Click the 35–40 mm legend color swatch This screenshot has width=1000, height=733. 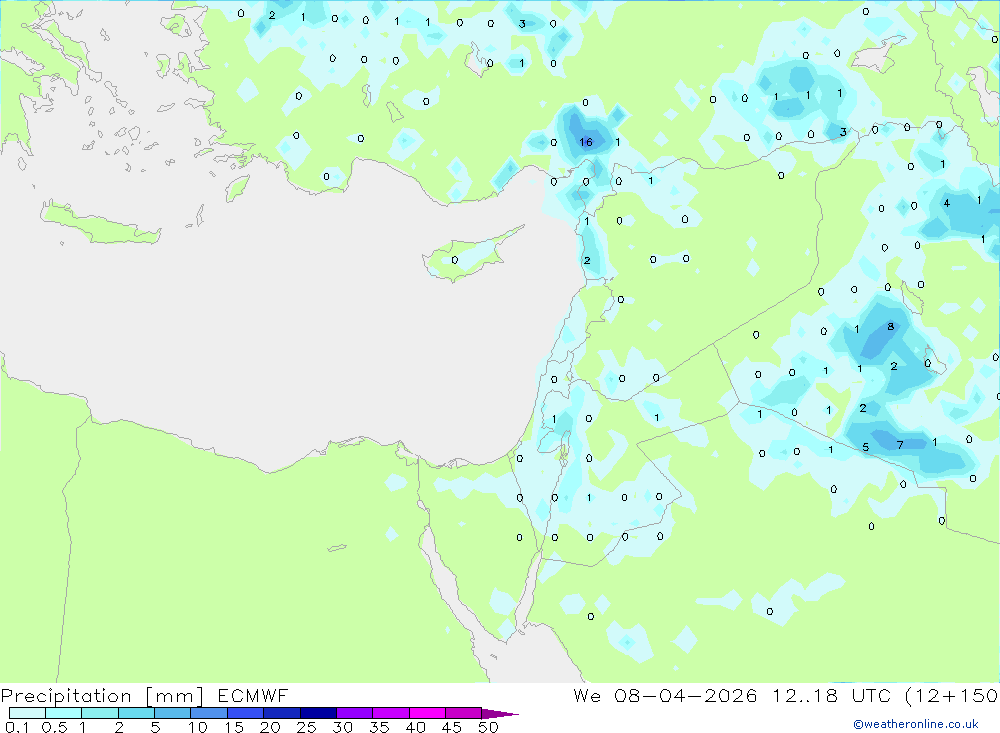pos(391,713)
